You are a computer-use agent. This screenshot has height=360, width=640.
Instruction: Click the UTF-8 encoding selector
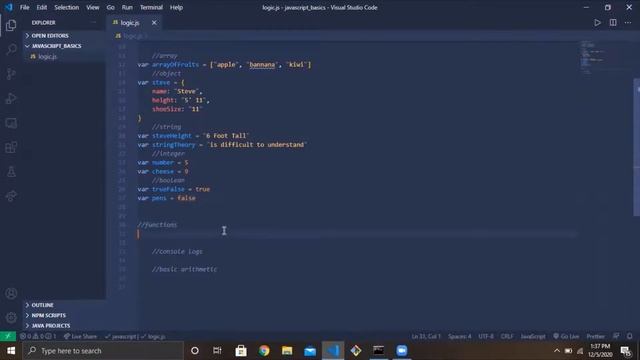pyautogui.click(x=486, y=336)
